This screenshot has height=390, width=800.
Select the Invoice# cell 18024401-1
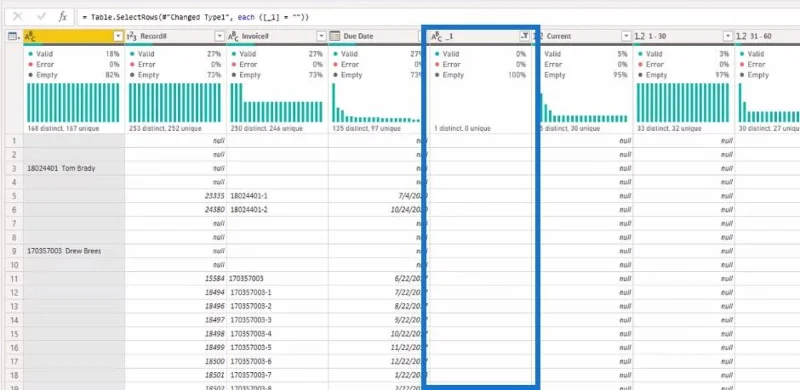coord(277,196)
